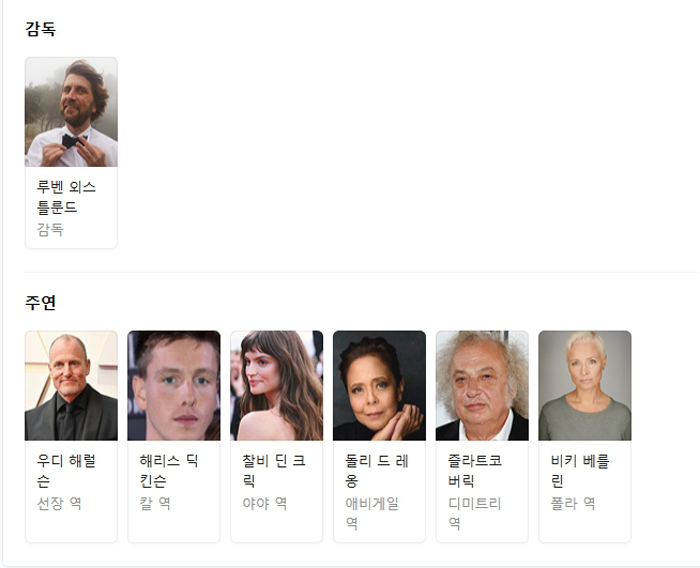Viewport: 700px width, 568px height.
Task: Click the 선장 역 role text
Action: coord(59,504)
